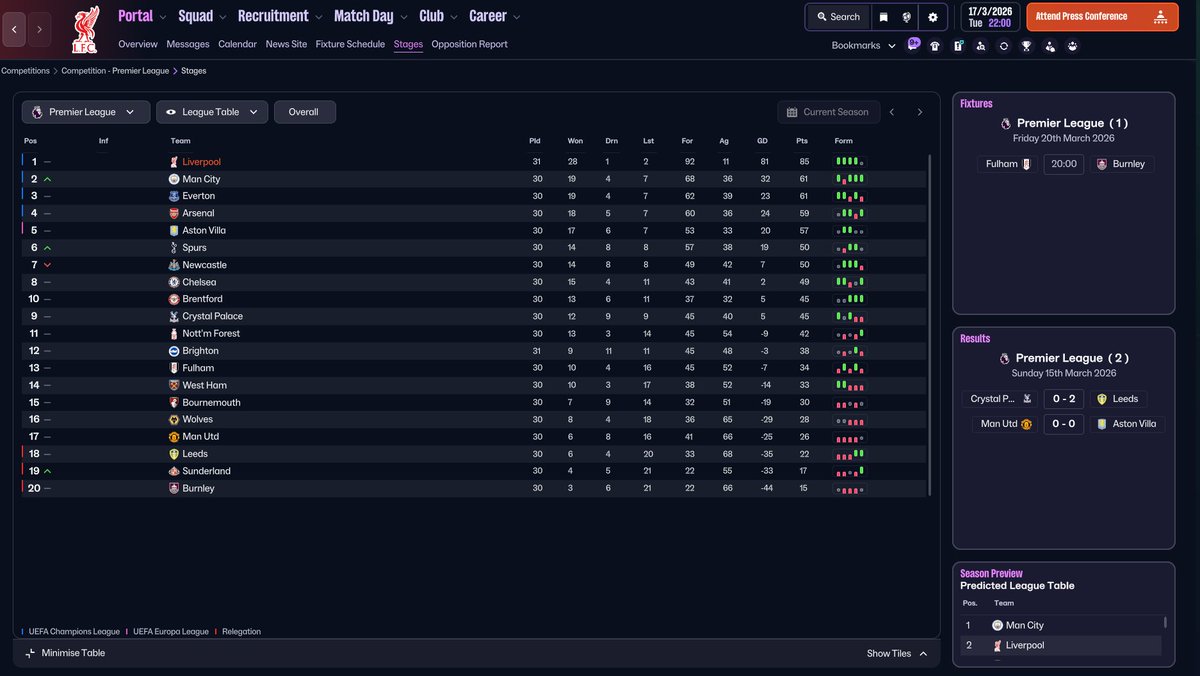The width and height of the screenshot is (1200, 676).
Task: Open the Overview tab
Action: pos(138,44)
